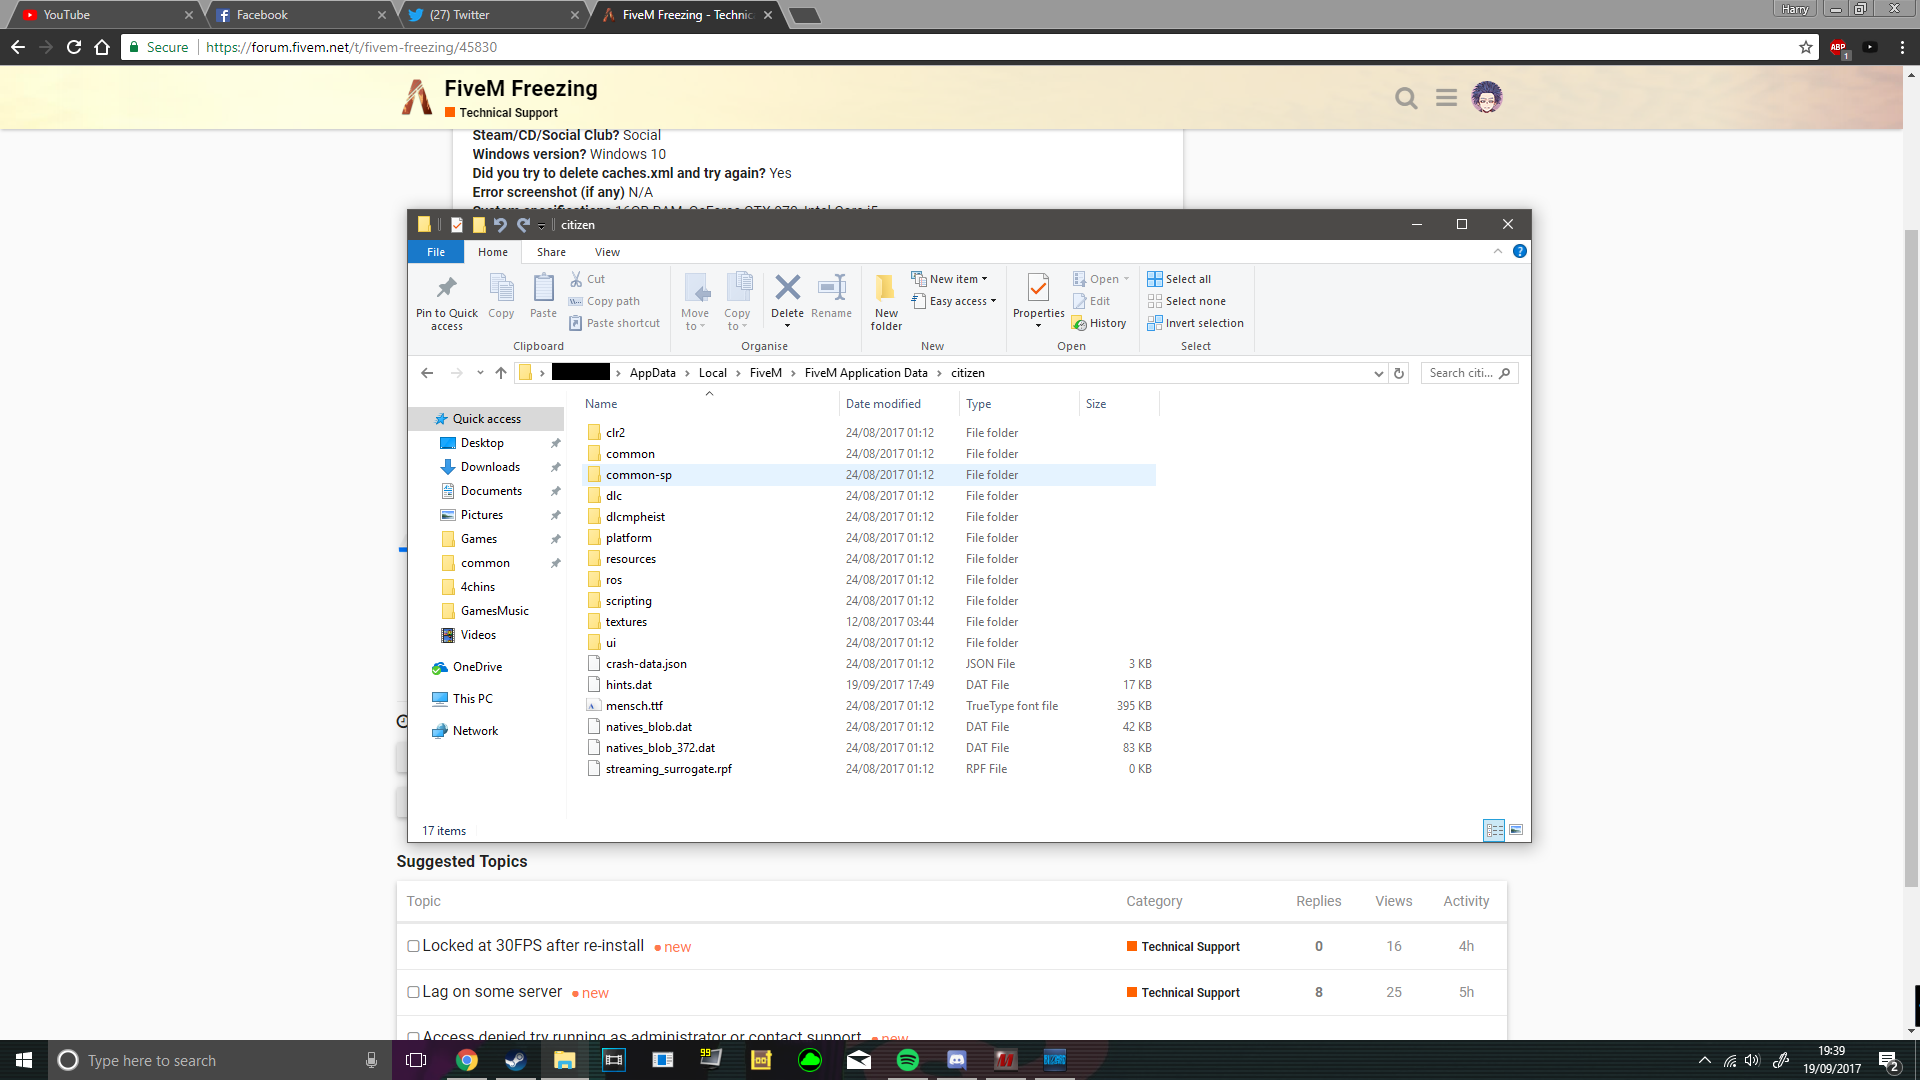Click Select all in ribbon
The height and width of the screenshot is (1080, 1920).
pyautogui.click(x=1179, y=279)
